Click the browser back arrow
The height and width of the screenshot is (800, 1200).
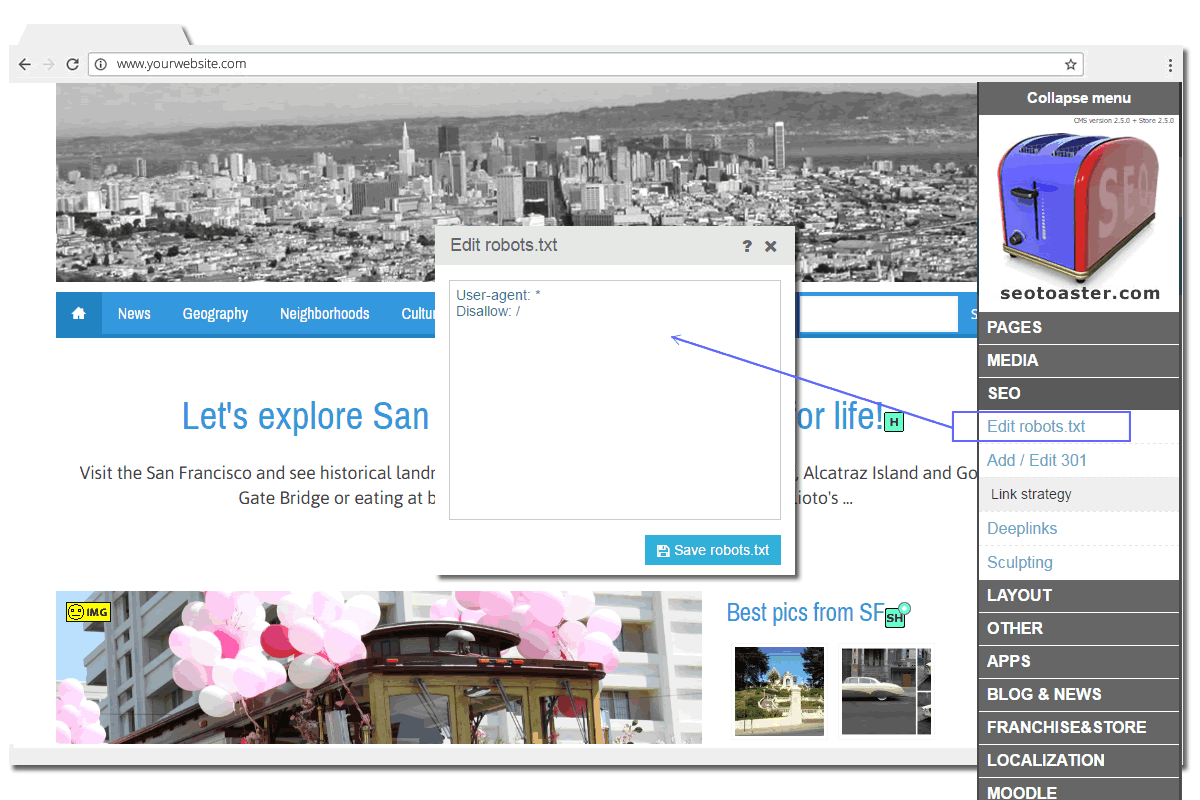coord(25,64)
